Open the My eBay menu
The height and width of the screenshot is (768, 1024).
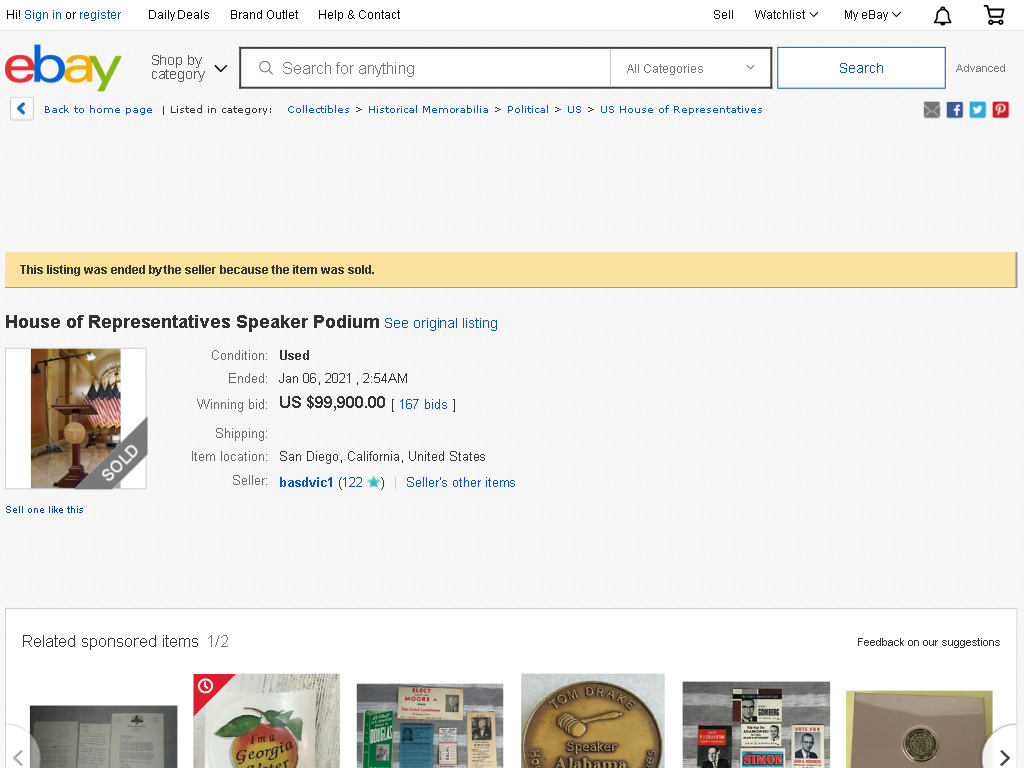pyautogui.click(x=872, y=15)
